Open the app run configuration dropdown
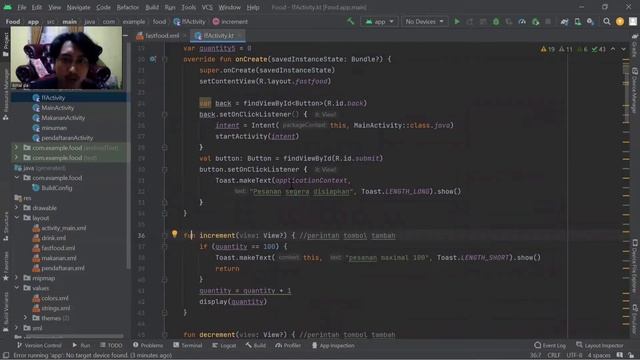 (x=380, y=21)
